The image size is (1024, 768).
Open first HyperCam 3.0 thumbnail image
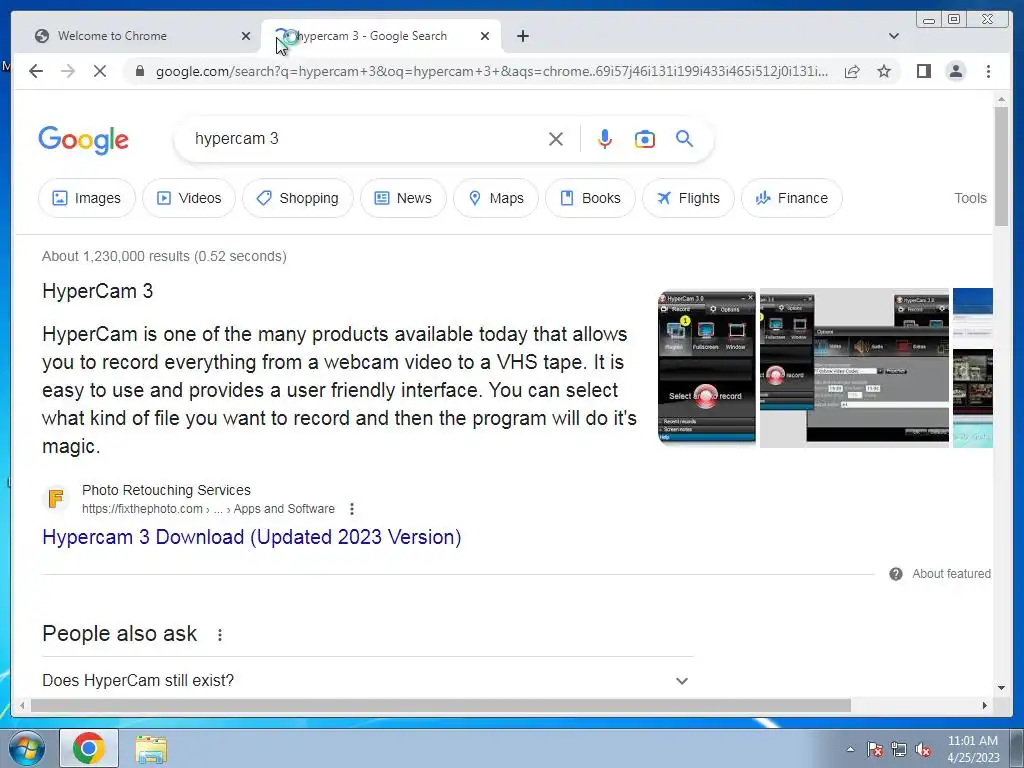(x=707, y=368)
